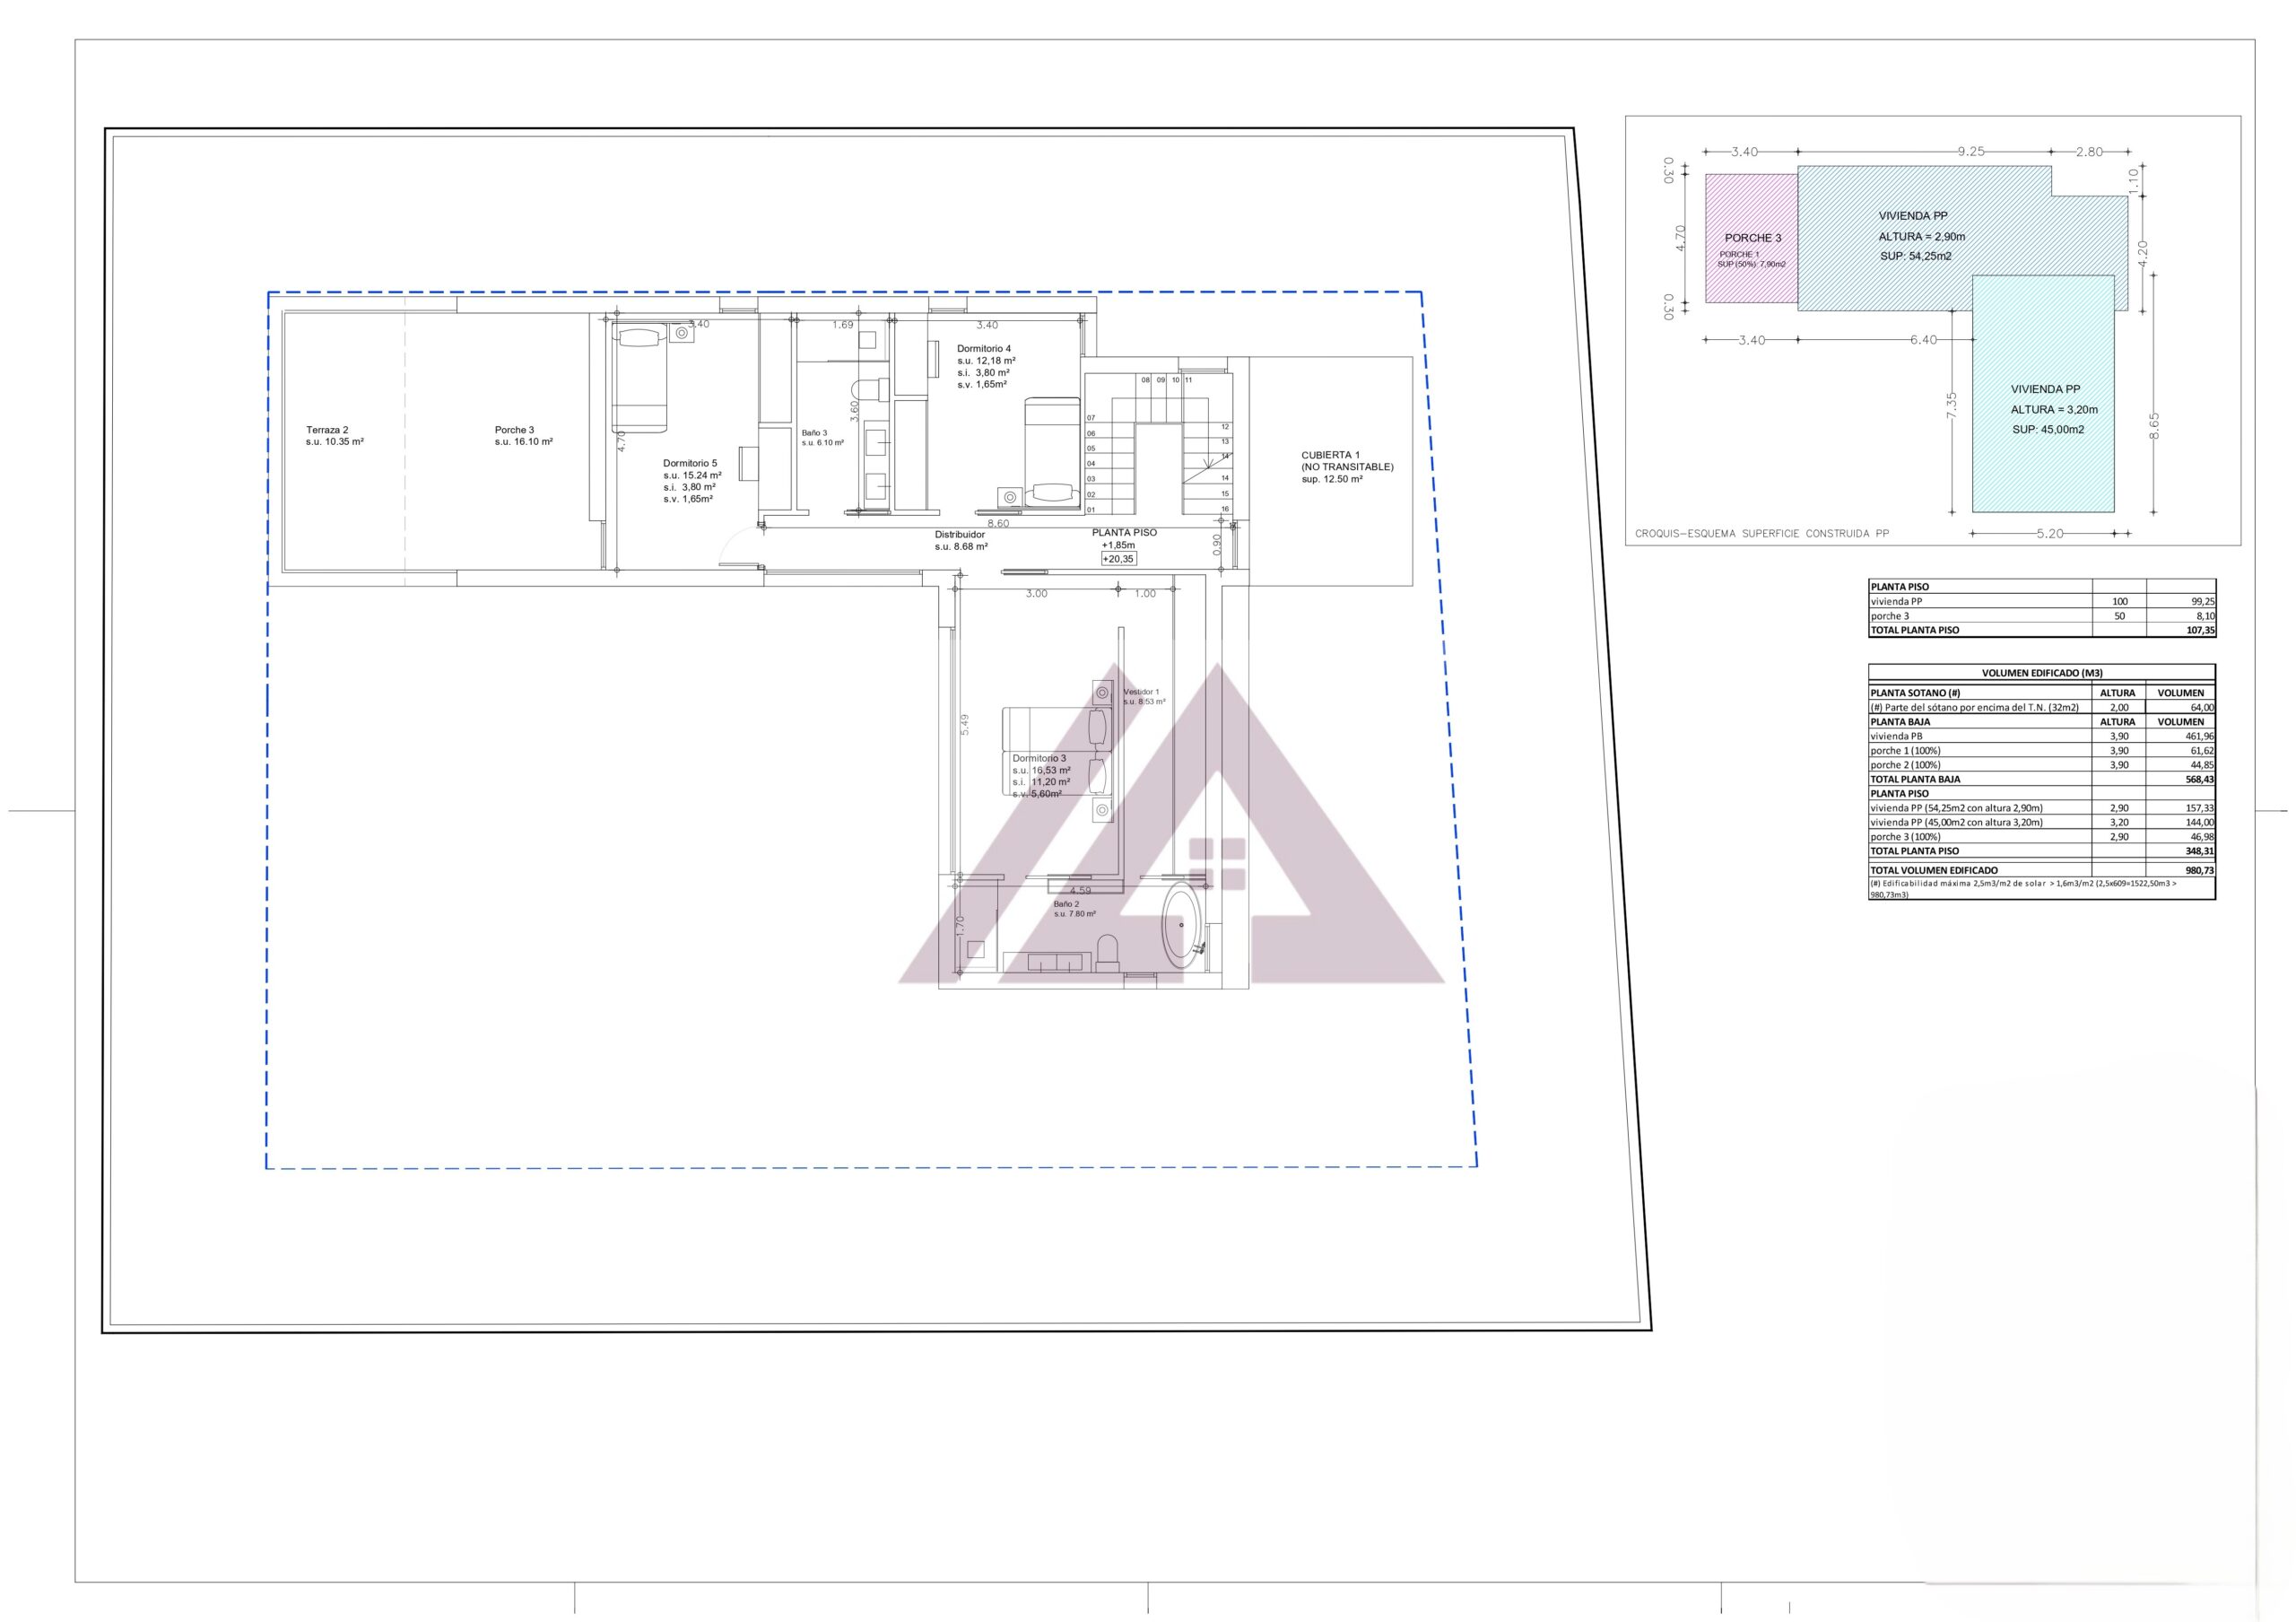Select the bed symbol in Dormitorio 4
2296x1622 pixels.
point(1051,453)
